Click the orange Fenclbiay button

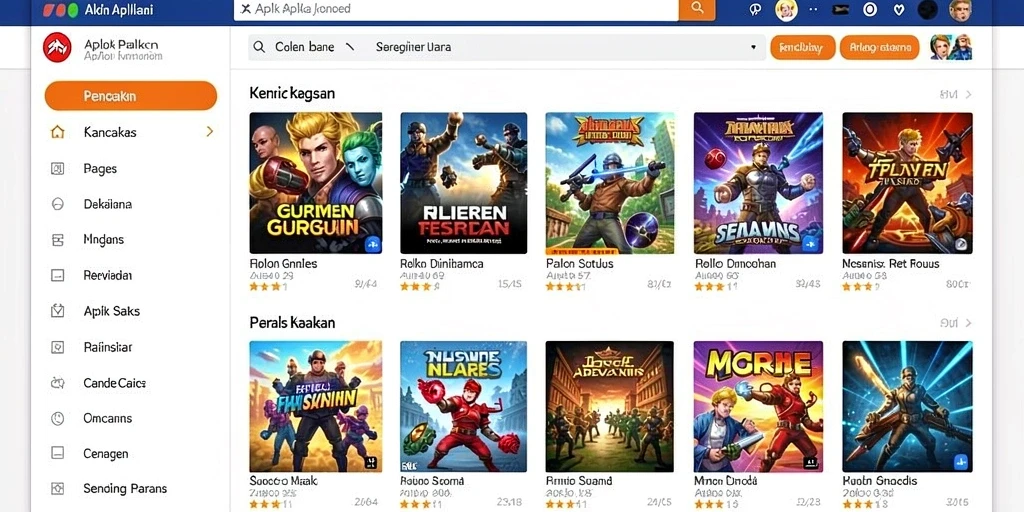pyautogui.click(x=803, y=47)
